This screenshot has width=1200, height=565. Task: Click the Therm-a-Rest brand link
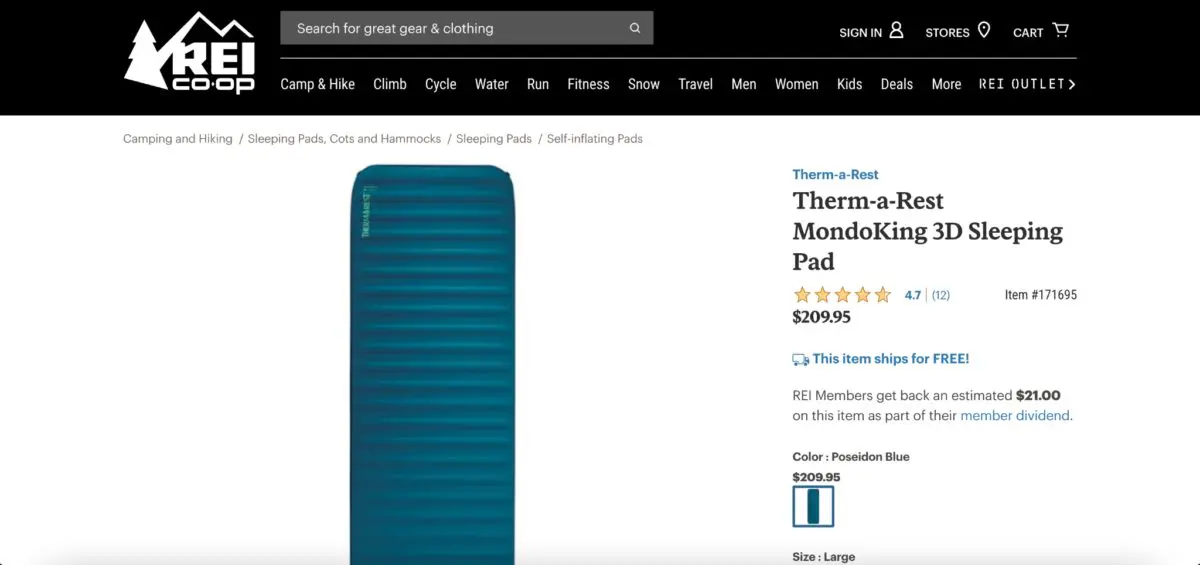[836, 174]
